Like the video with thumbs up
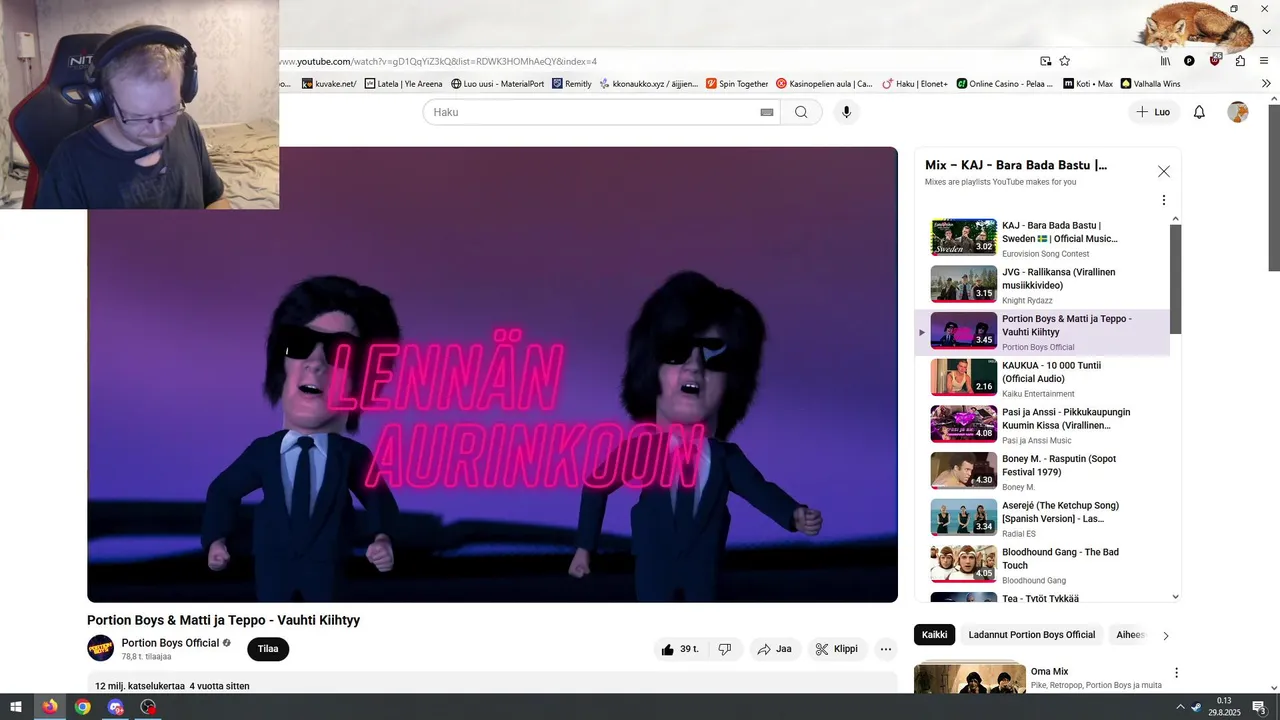This screenshot has height=720, width=1280. point(679,649)
